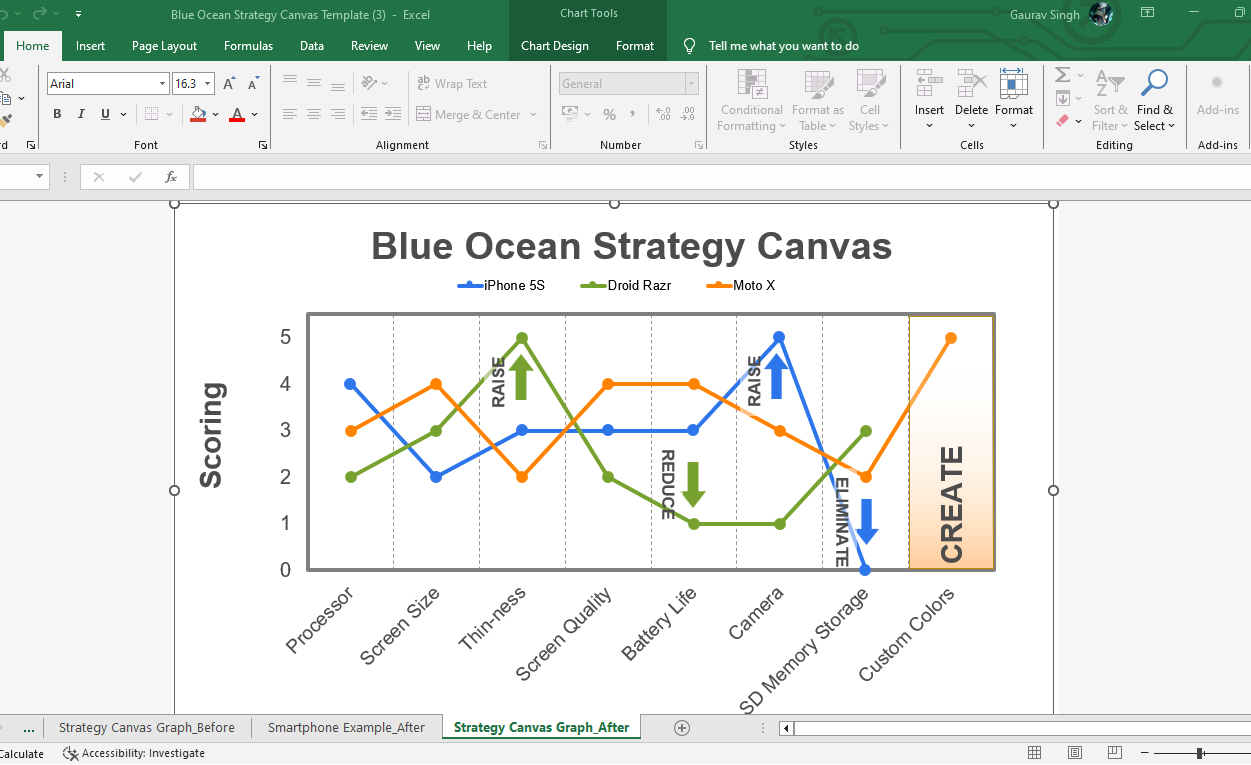The height and width of the screenshot is (765, 1251).
Task: Open the font size dropdown
Action: (208, 84)
